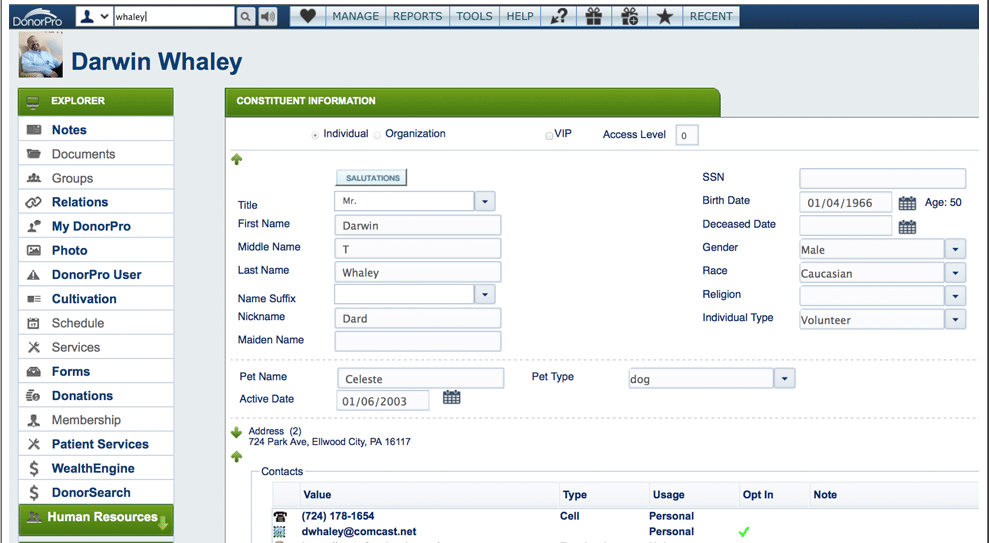This screenshot has height=543, width=989.
Task: Click the CONSTITUENT INFORMATION tab header
Action: click(x=472, y=102)
